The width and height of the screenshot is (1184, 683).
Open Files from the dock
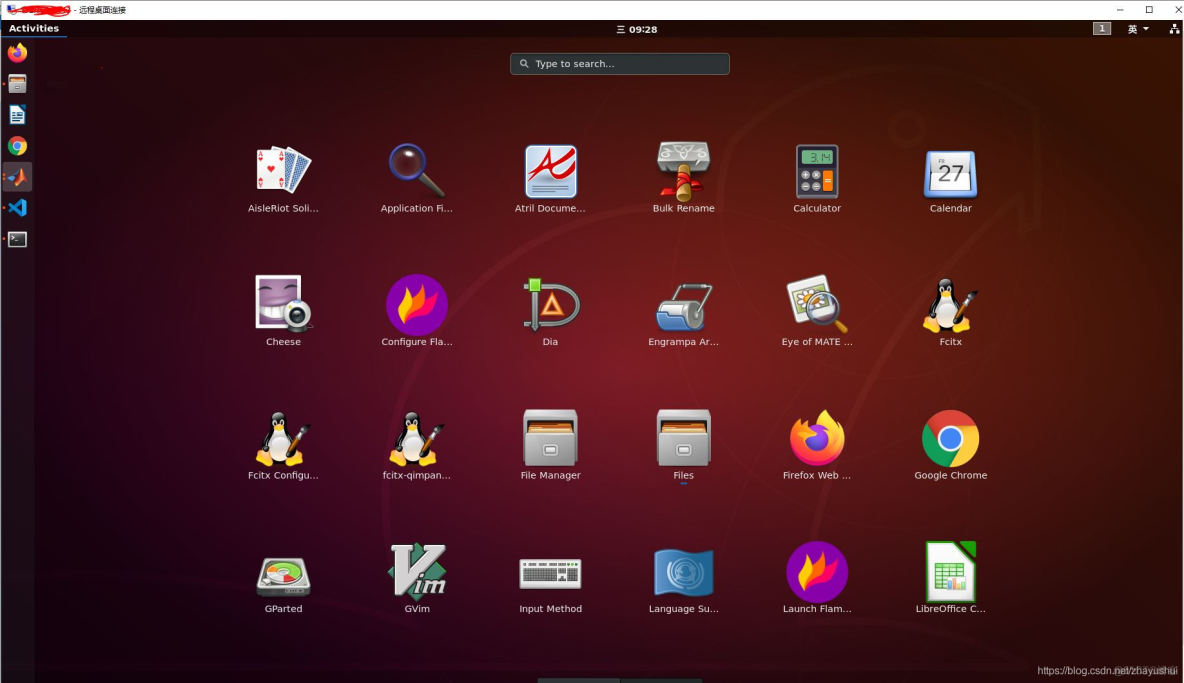[x=17, y=84]
